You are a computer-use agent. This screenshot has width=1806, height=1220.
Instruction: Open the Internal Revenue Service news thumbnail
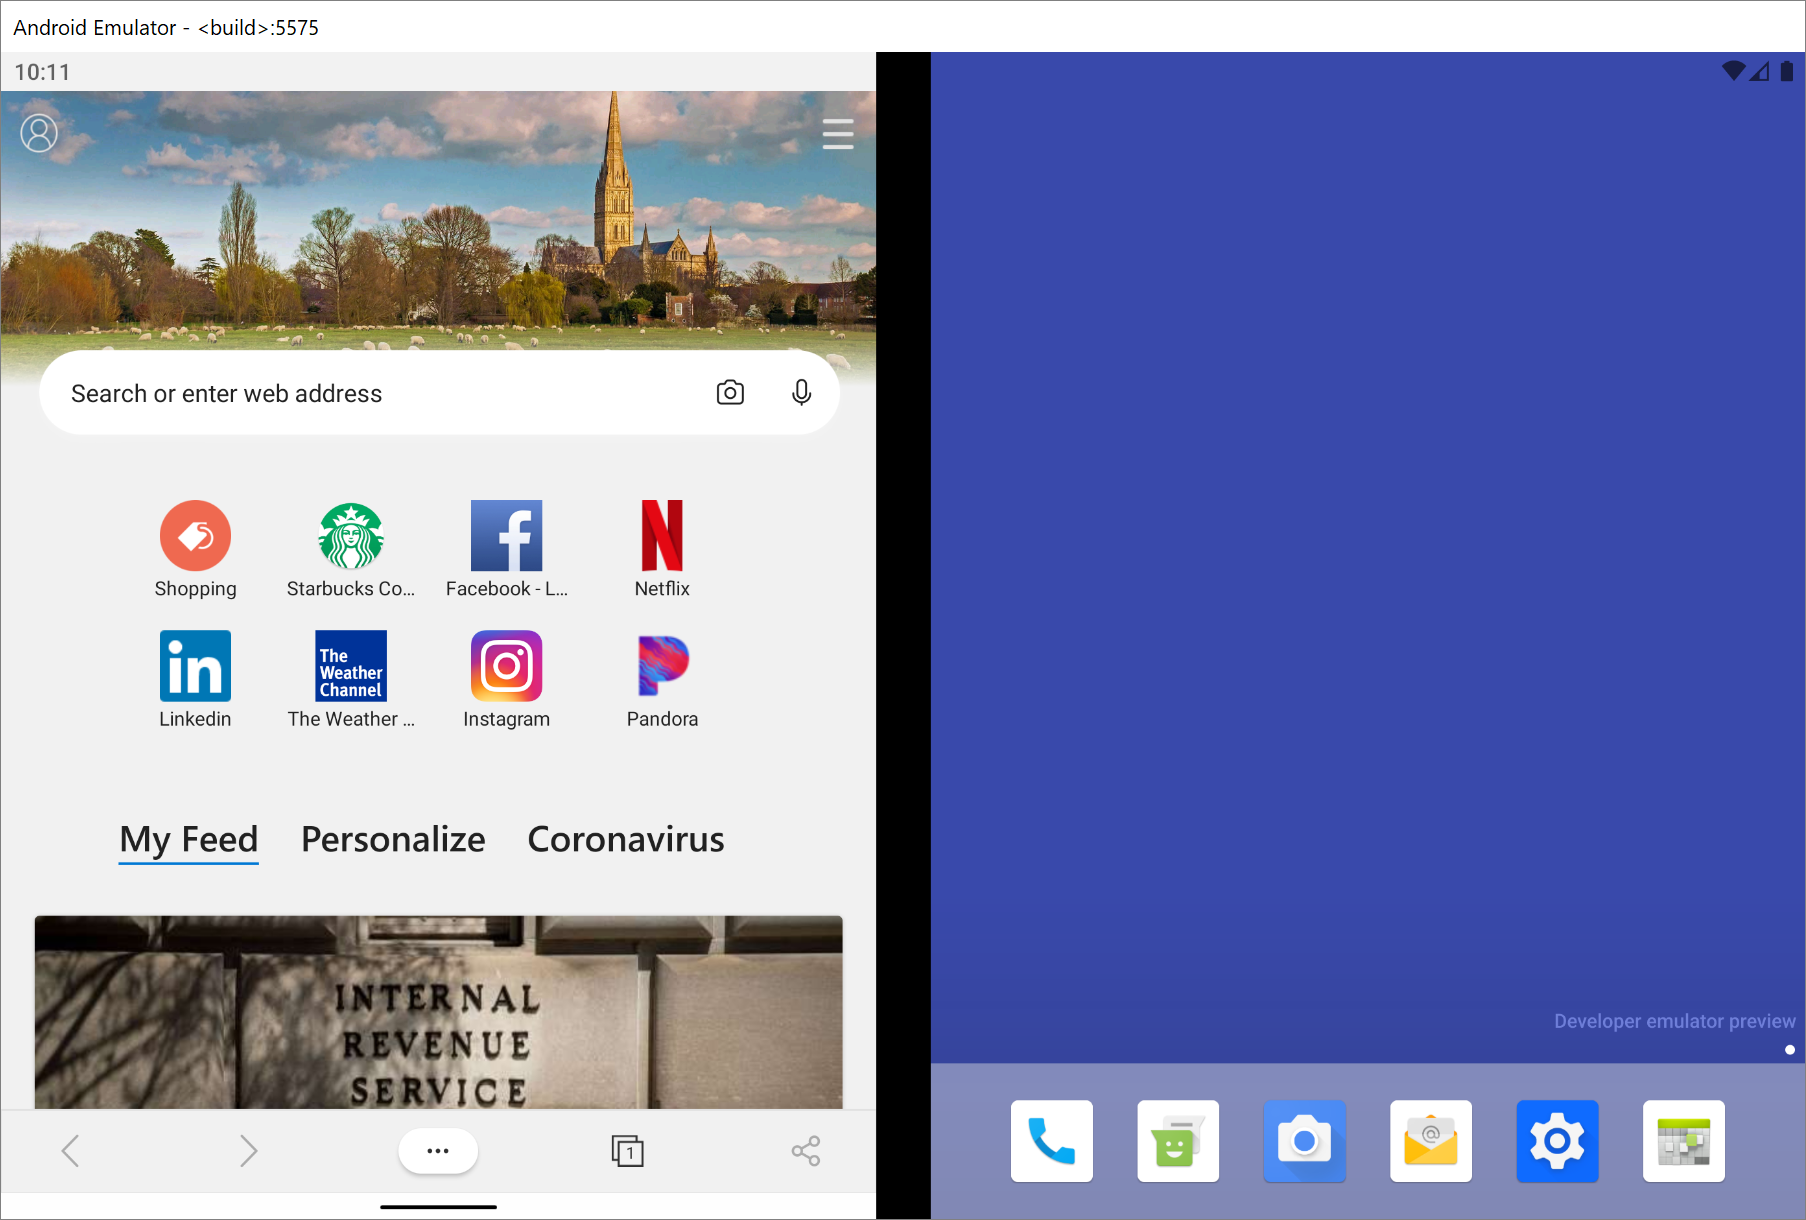click(438, 1012)
